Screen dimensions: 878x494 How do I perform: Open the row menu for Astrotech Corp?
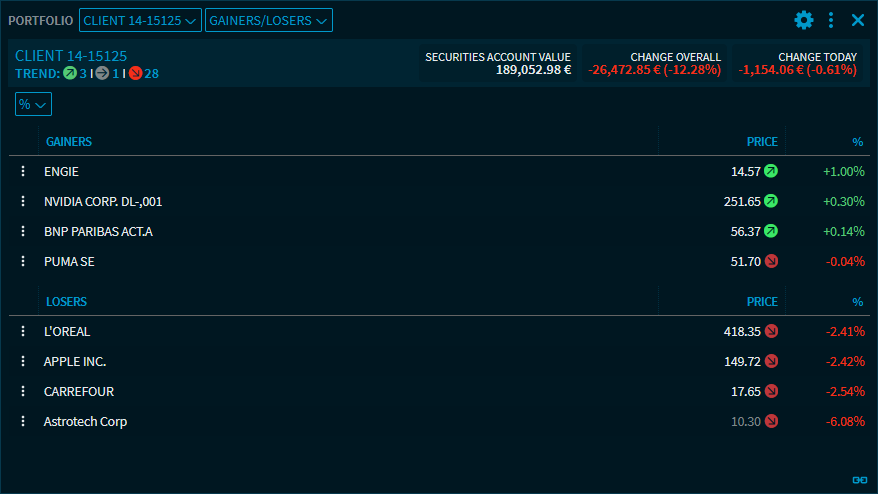pos(23,422)
